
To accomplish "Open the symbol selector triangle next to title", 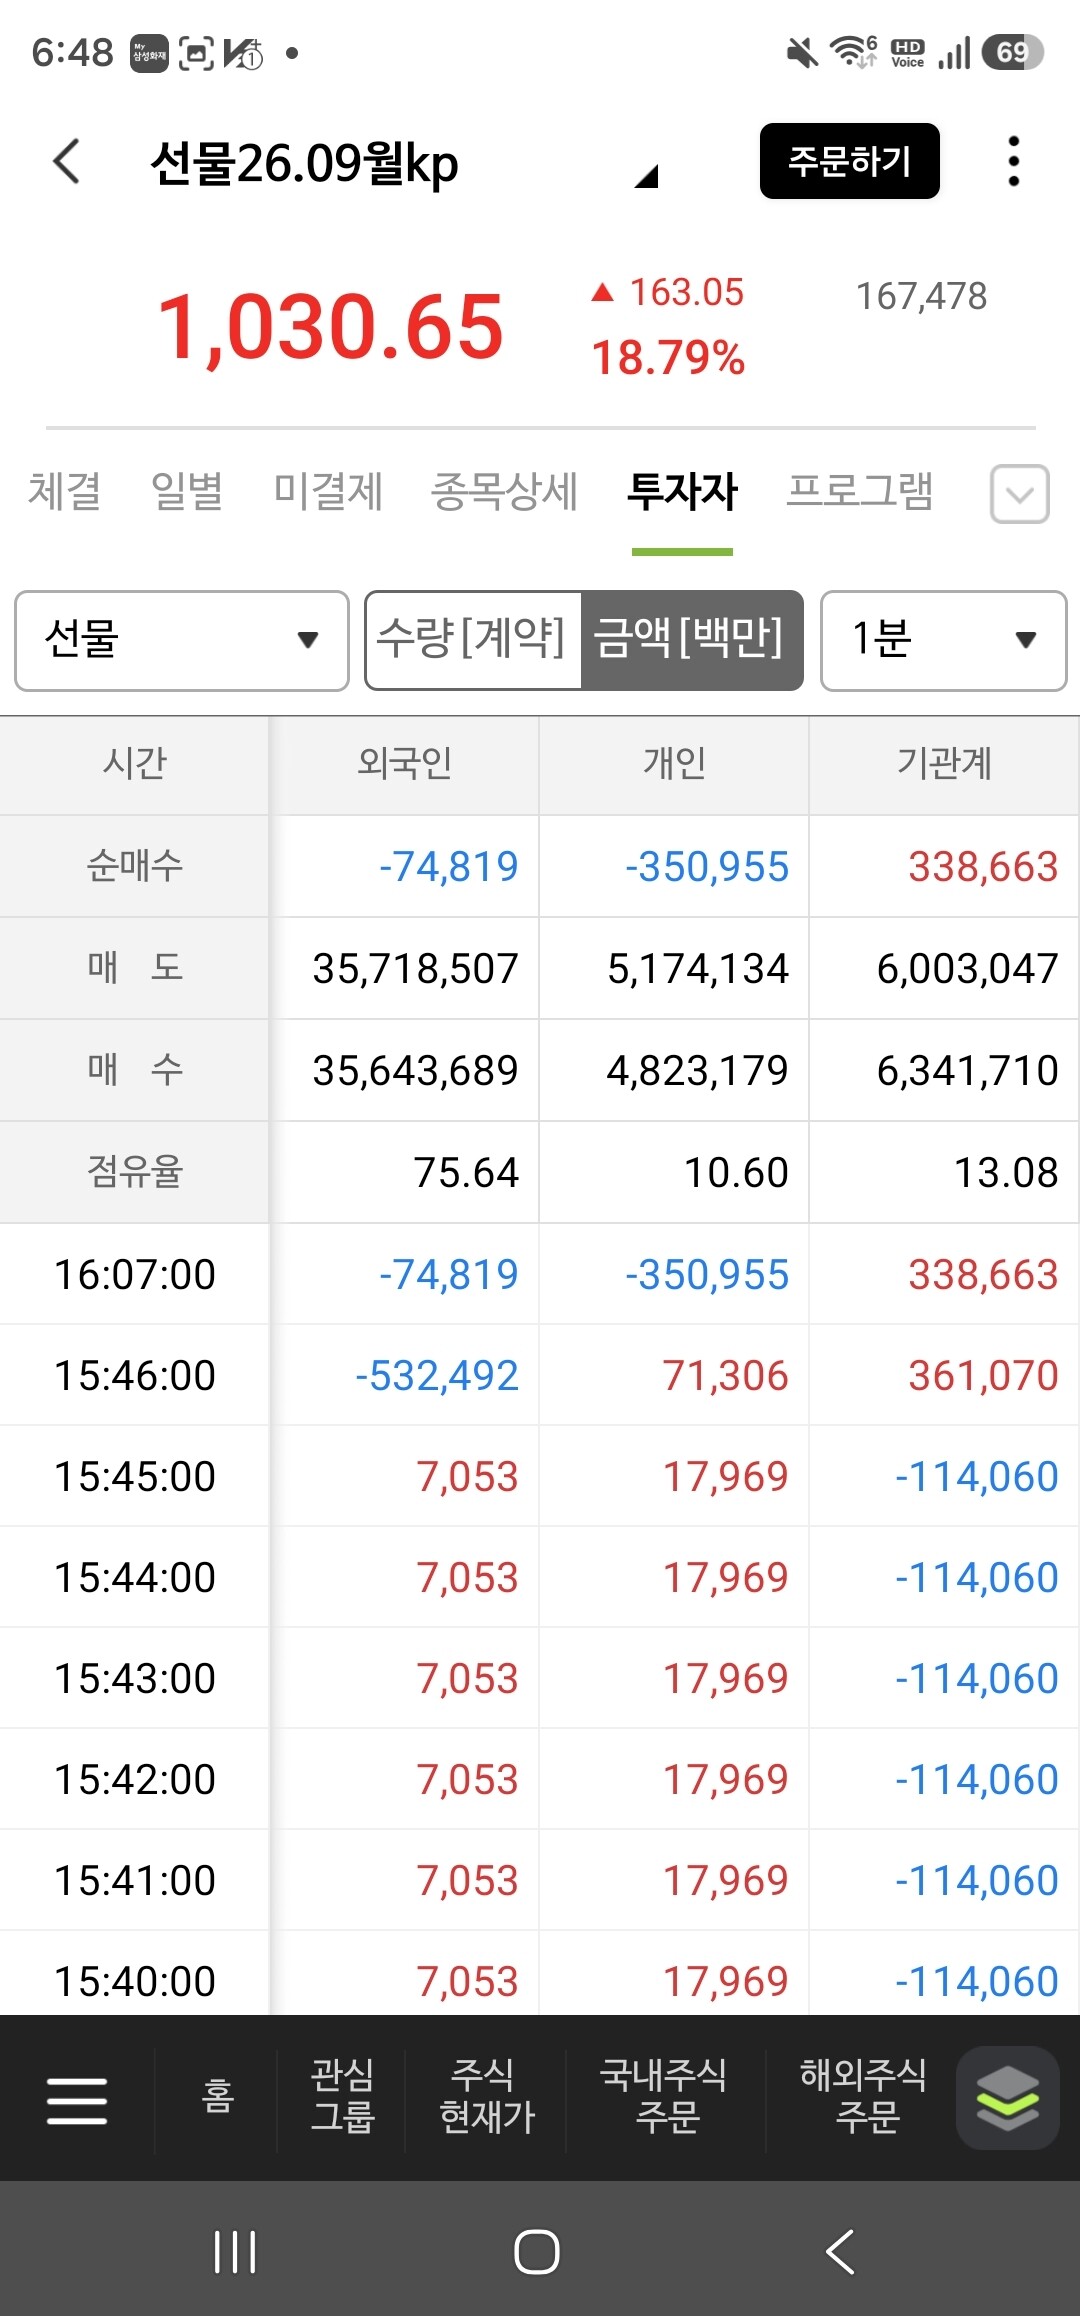I will (x=647, y=176).
